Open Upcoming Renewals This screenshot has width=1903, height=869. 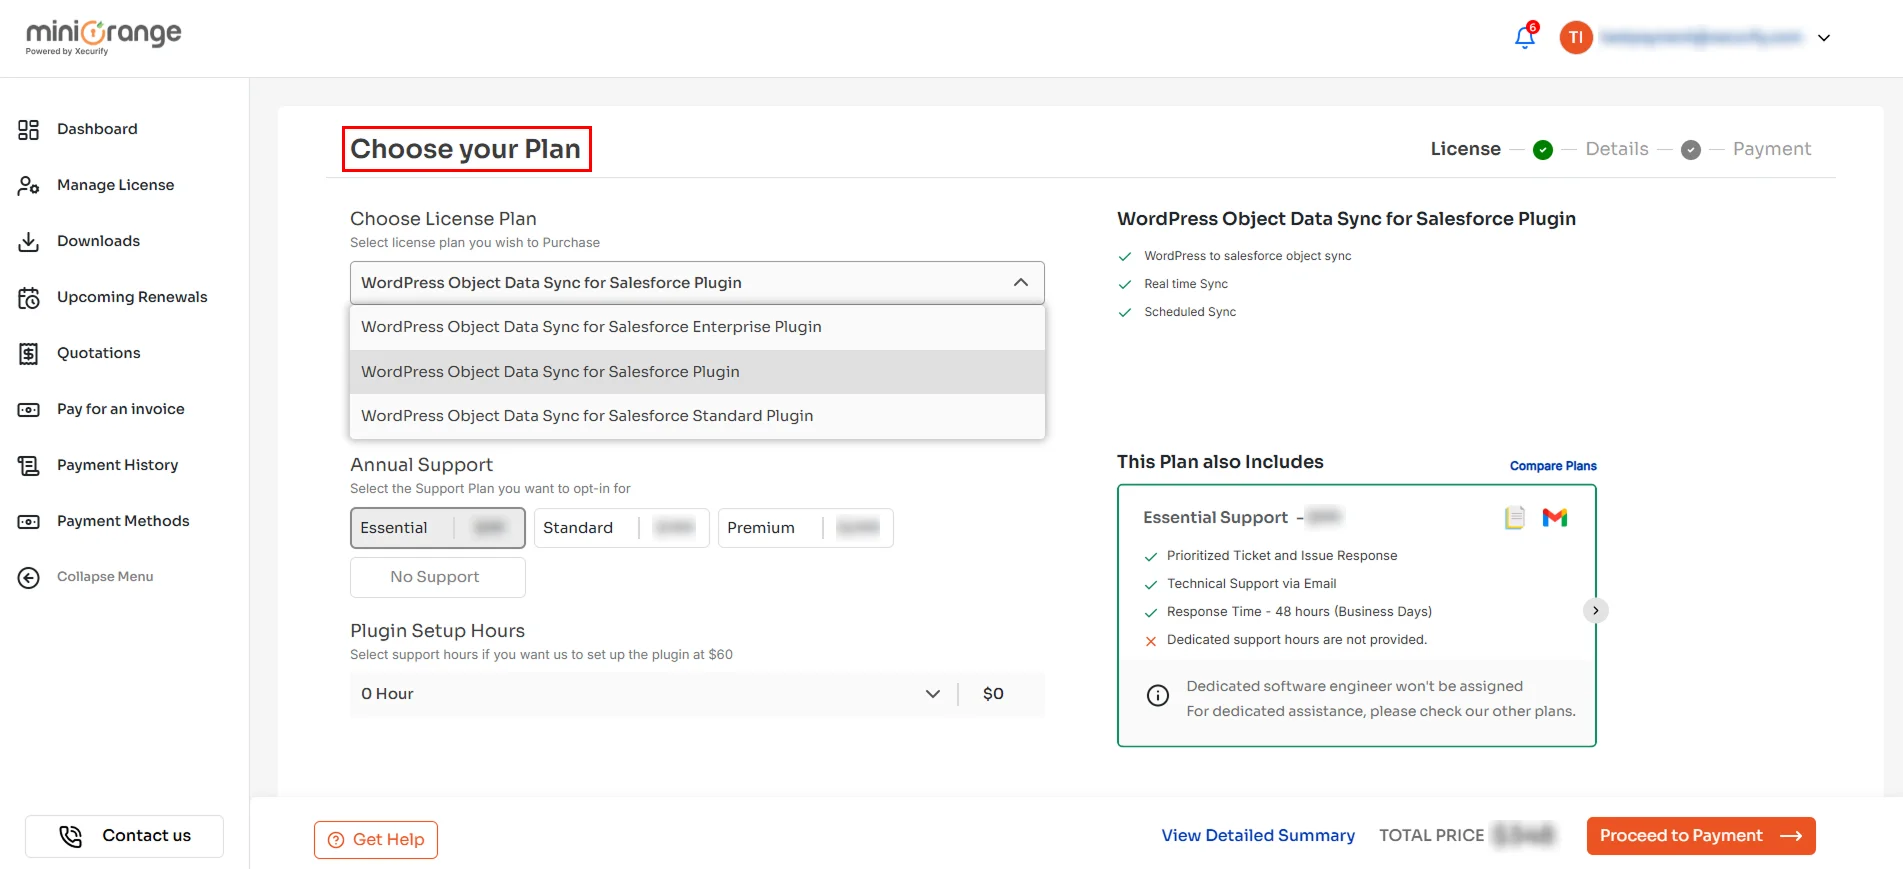click(x=132, y=297)
